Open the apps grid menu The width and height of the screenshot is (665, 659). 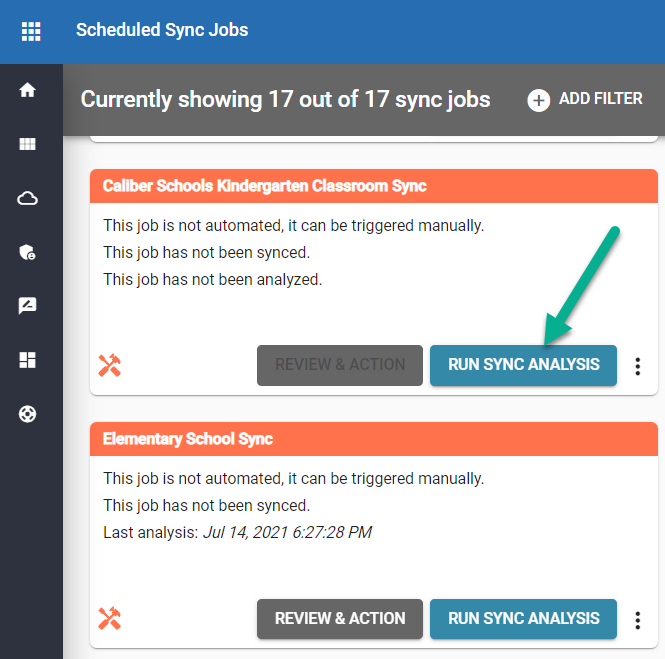(31, 31)
